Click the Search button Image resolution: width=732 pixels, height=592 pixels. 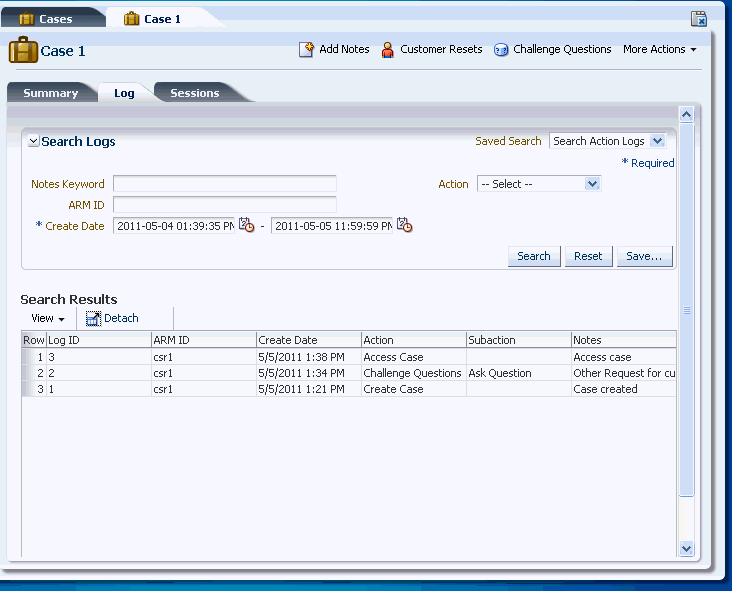tap(534, 256)
